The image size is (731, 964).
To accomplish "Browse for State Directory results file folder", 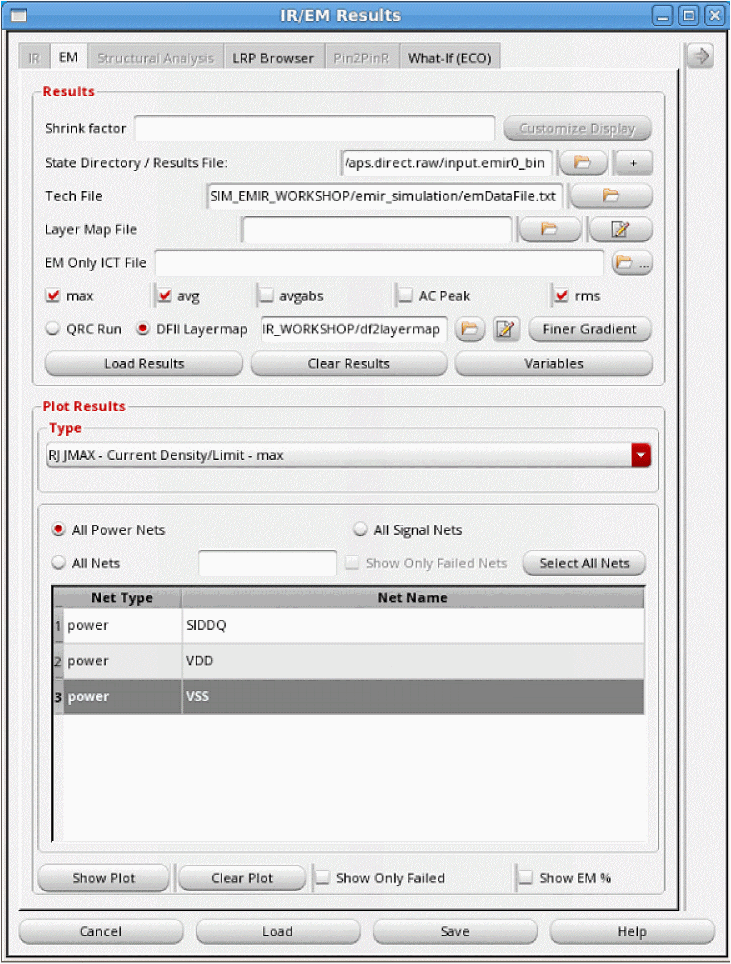I will pos(583,162).
